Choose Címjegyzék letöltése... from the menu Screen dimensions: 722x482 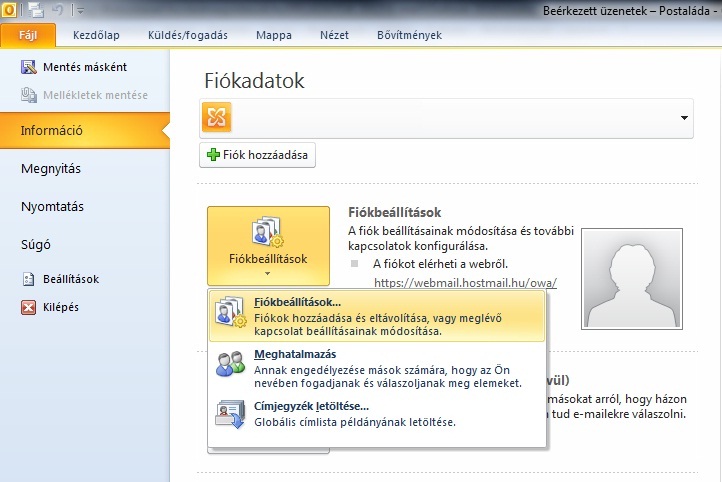(377, 414)
